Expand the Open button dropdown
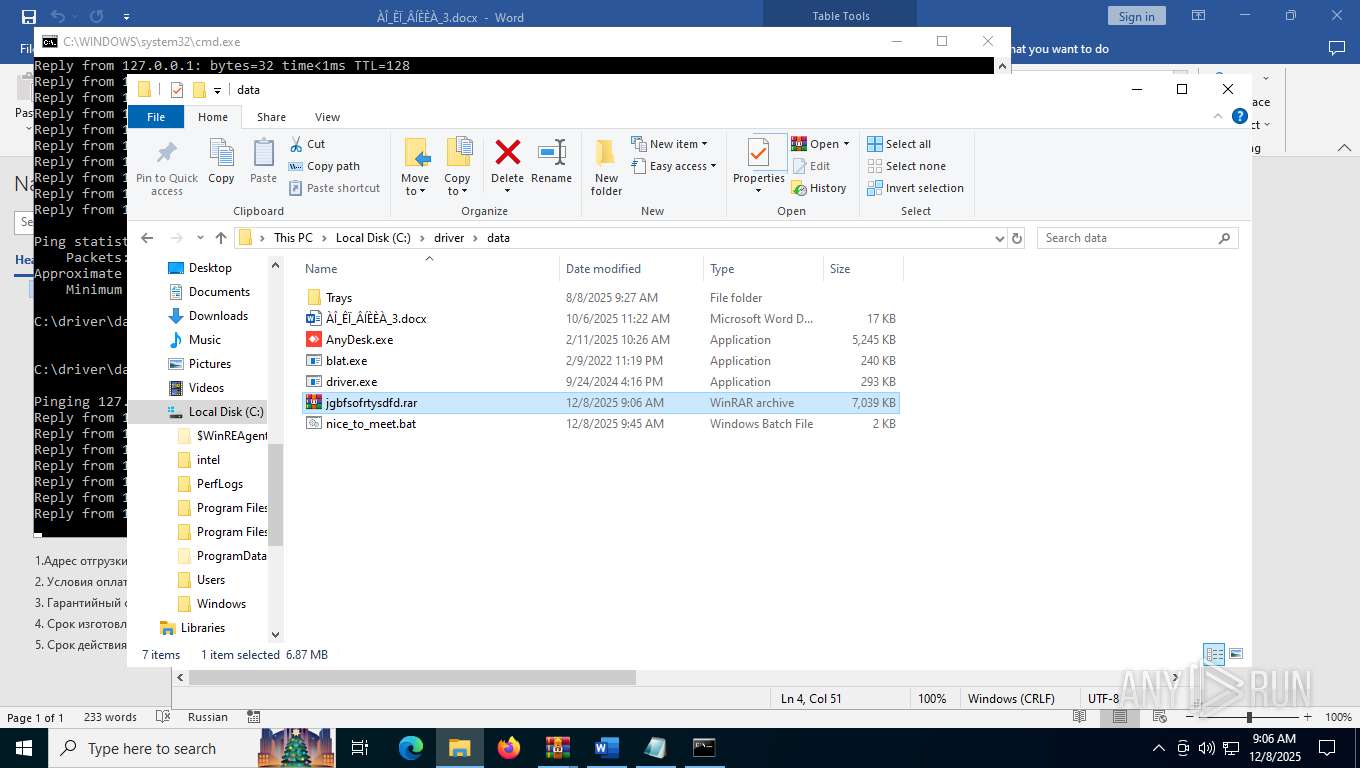 [x=846, y=144]
